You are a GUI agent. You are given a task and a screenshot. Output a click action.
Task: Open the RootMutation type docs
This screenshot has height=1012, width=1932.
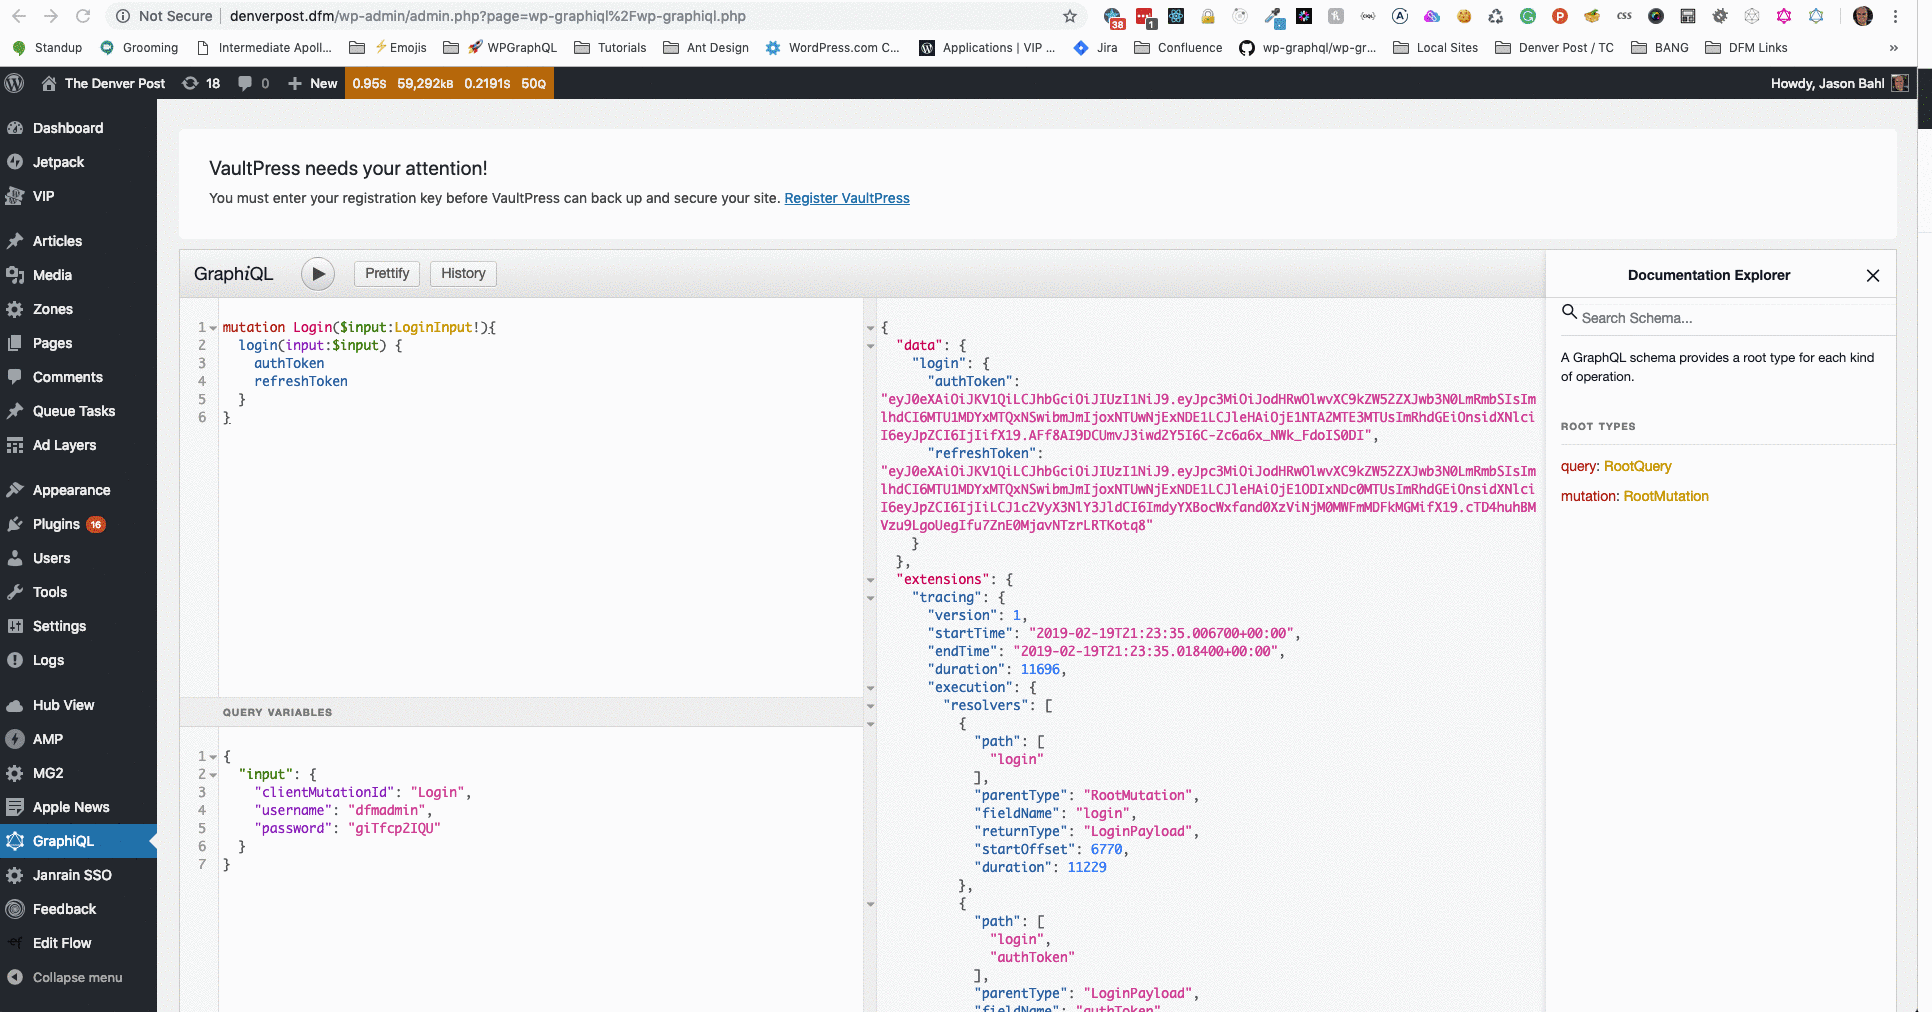click(1666, 496)
